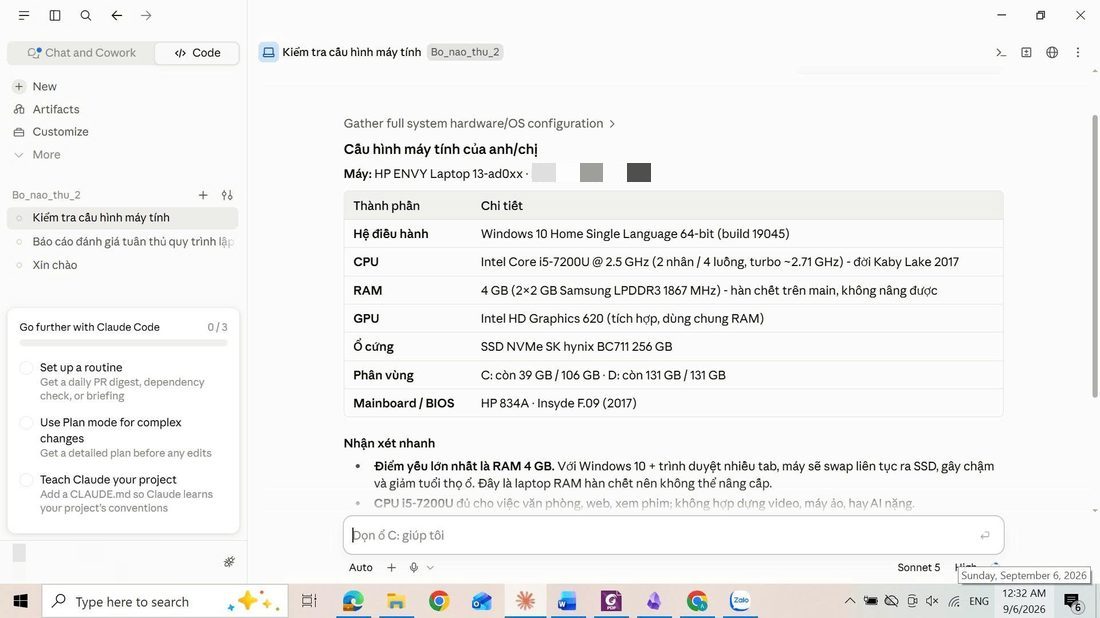Click the panel-plus icon beside terminal icon
1100x618 pixels.
pyautogui.click(x=1026, y=53)
